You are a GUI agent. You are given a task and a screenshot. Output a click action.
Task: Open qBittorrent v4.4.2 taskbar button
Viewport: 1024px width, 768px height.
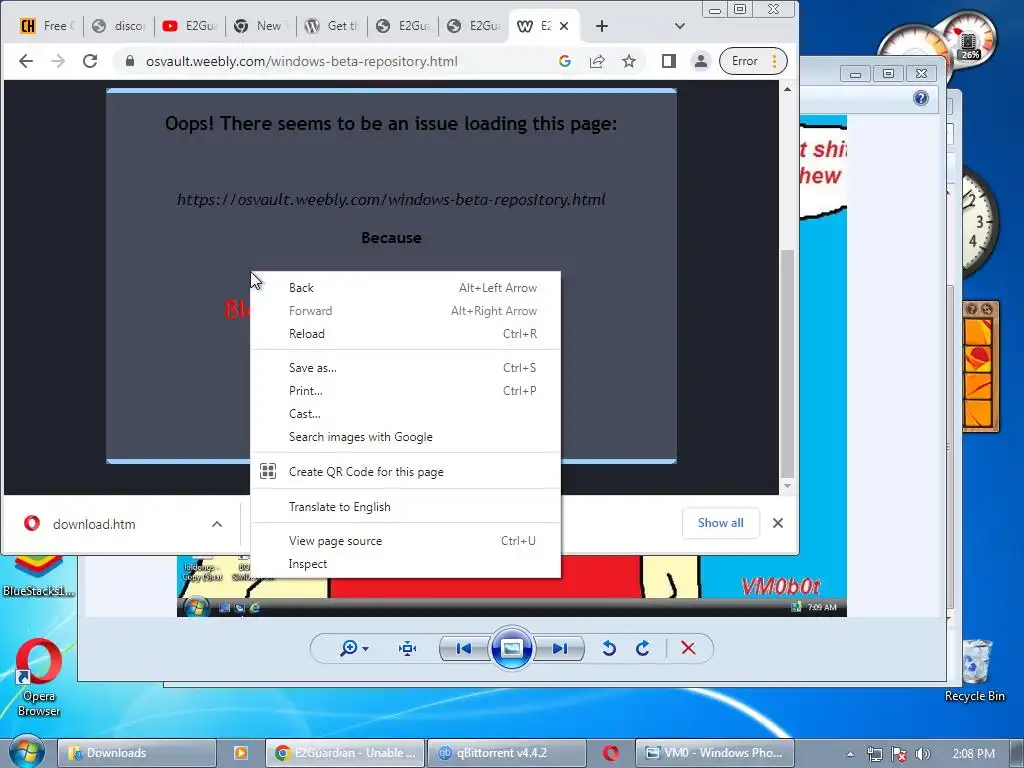(x=507, y=753)
